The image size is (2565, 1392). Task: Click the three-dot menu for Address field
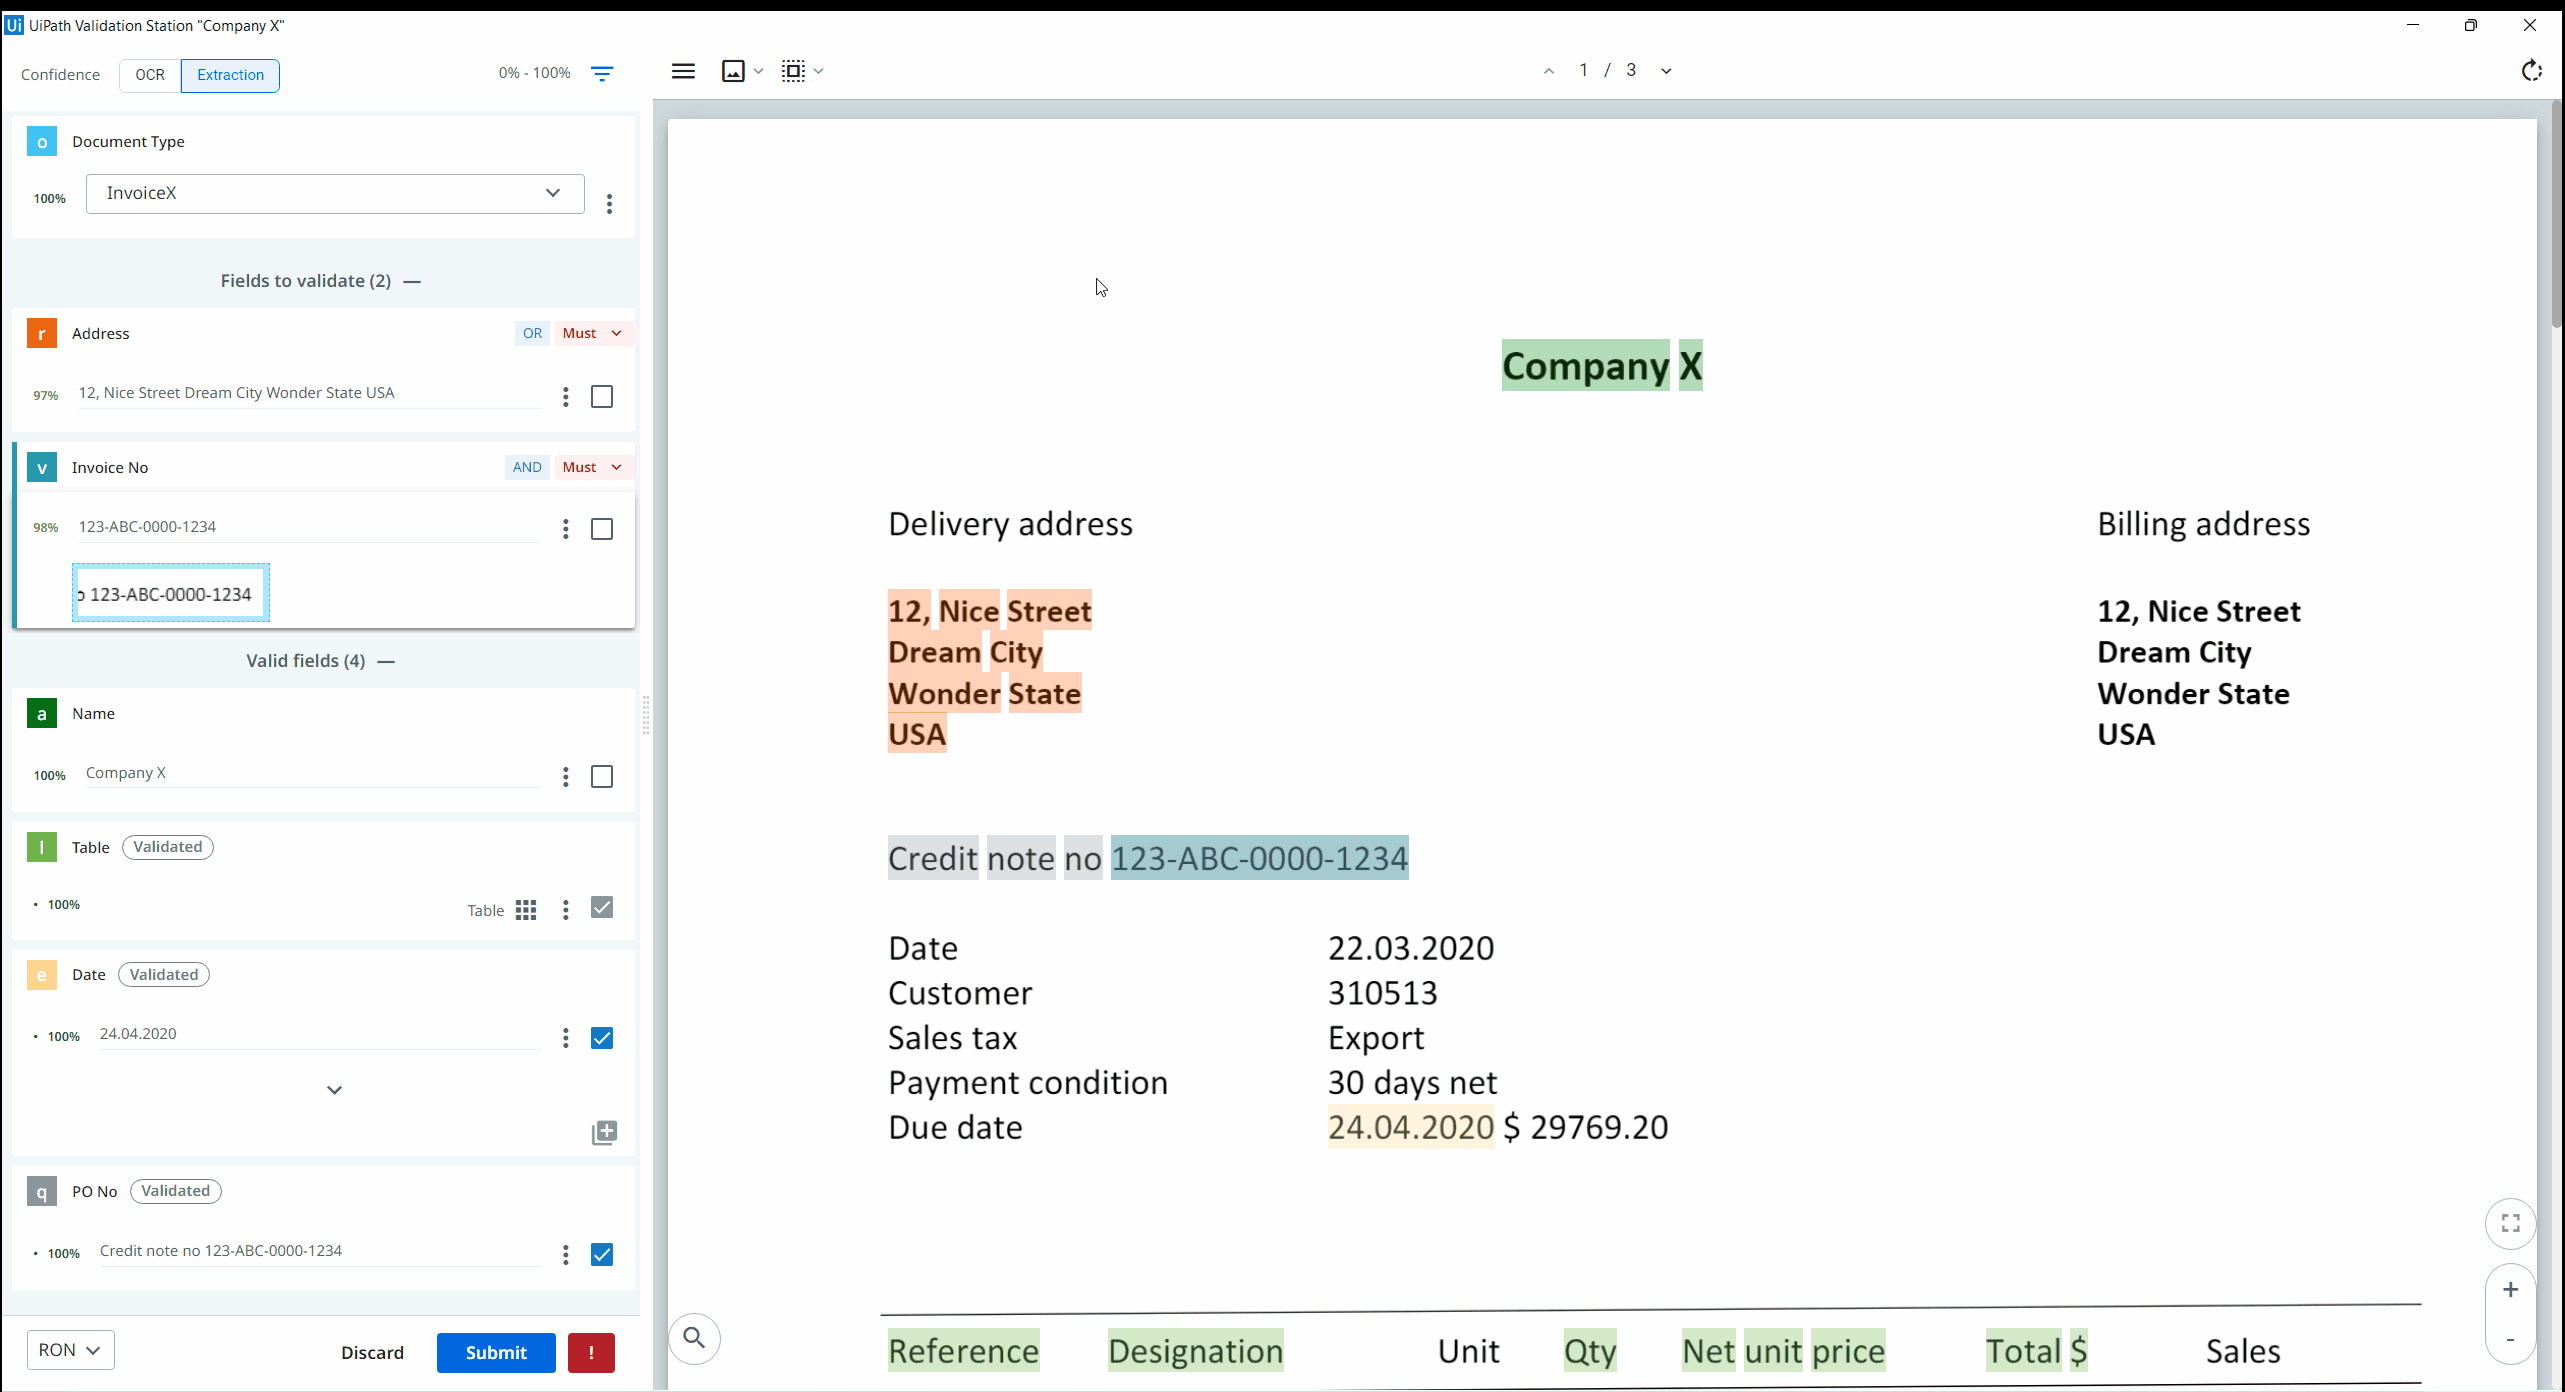click(x=564, y=396)
